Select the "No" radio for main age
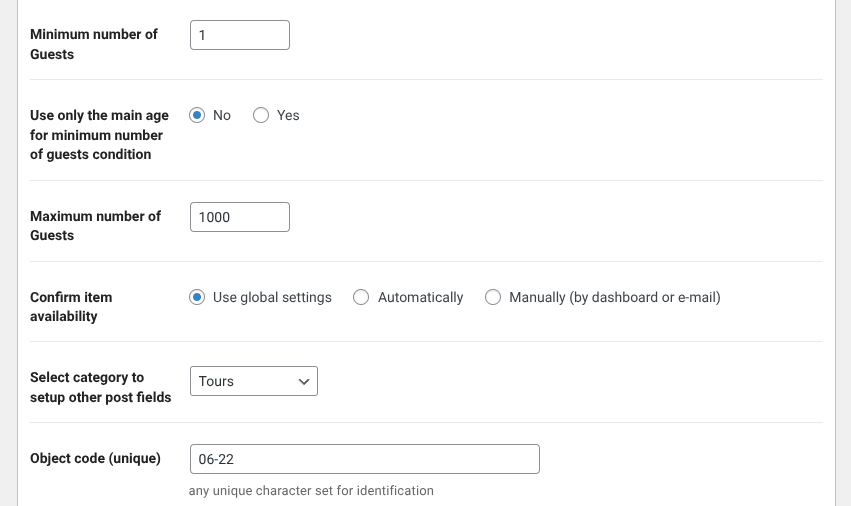The width and height of the screenshot is (851, 506). pyautogui.click(x=197, y=115)
